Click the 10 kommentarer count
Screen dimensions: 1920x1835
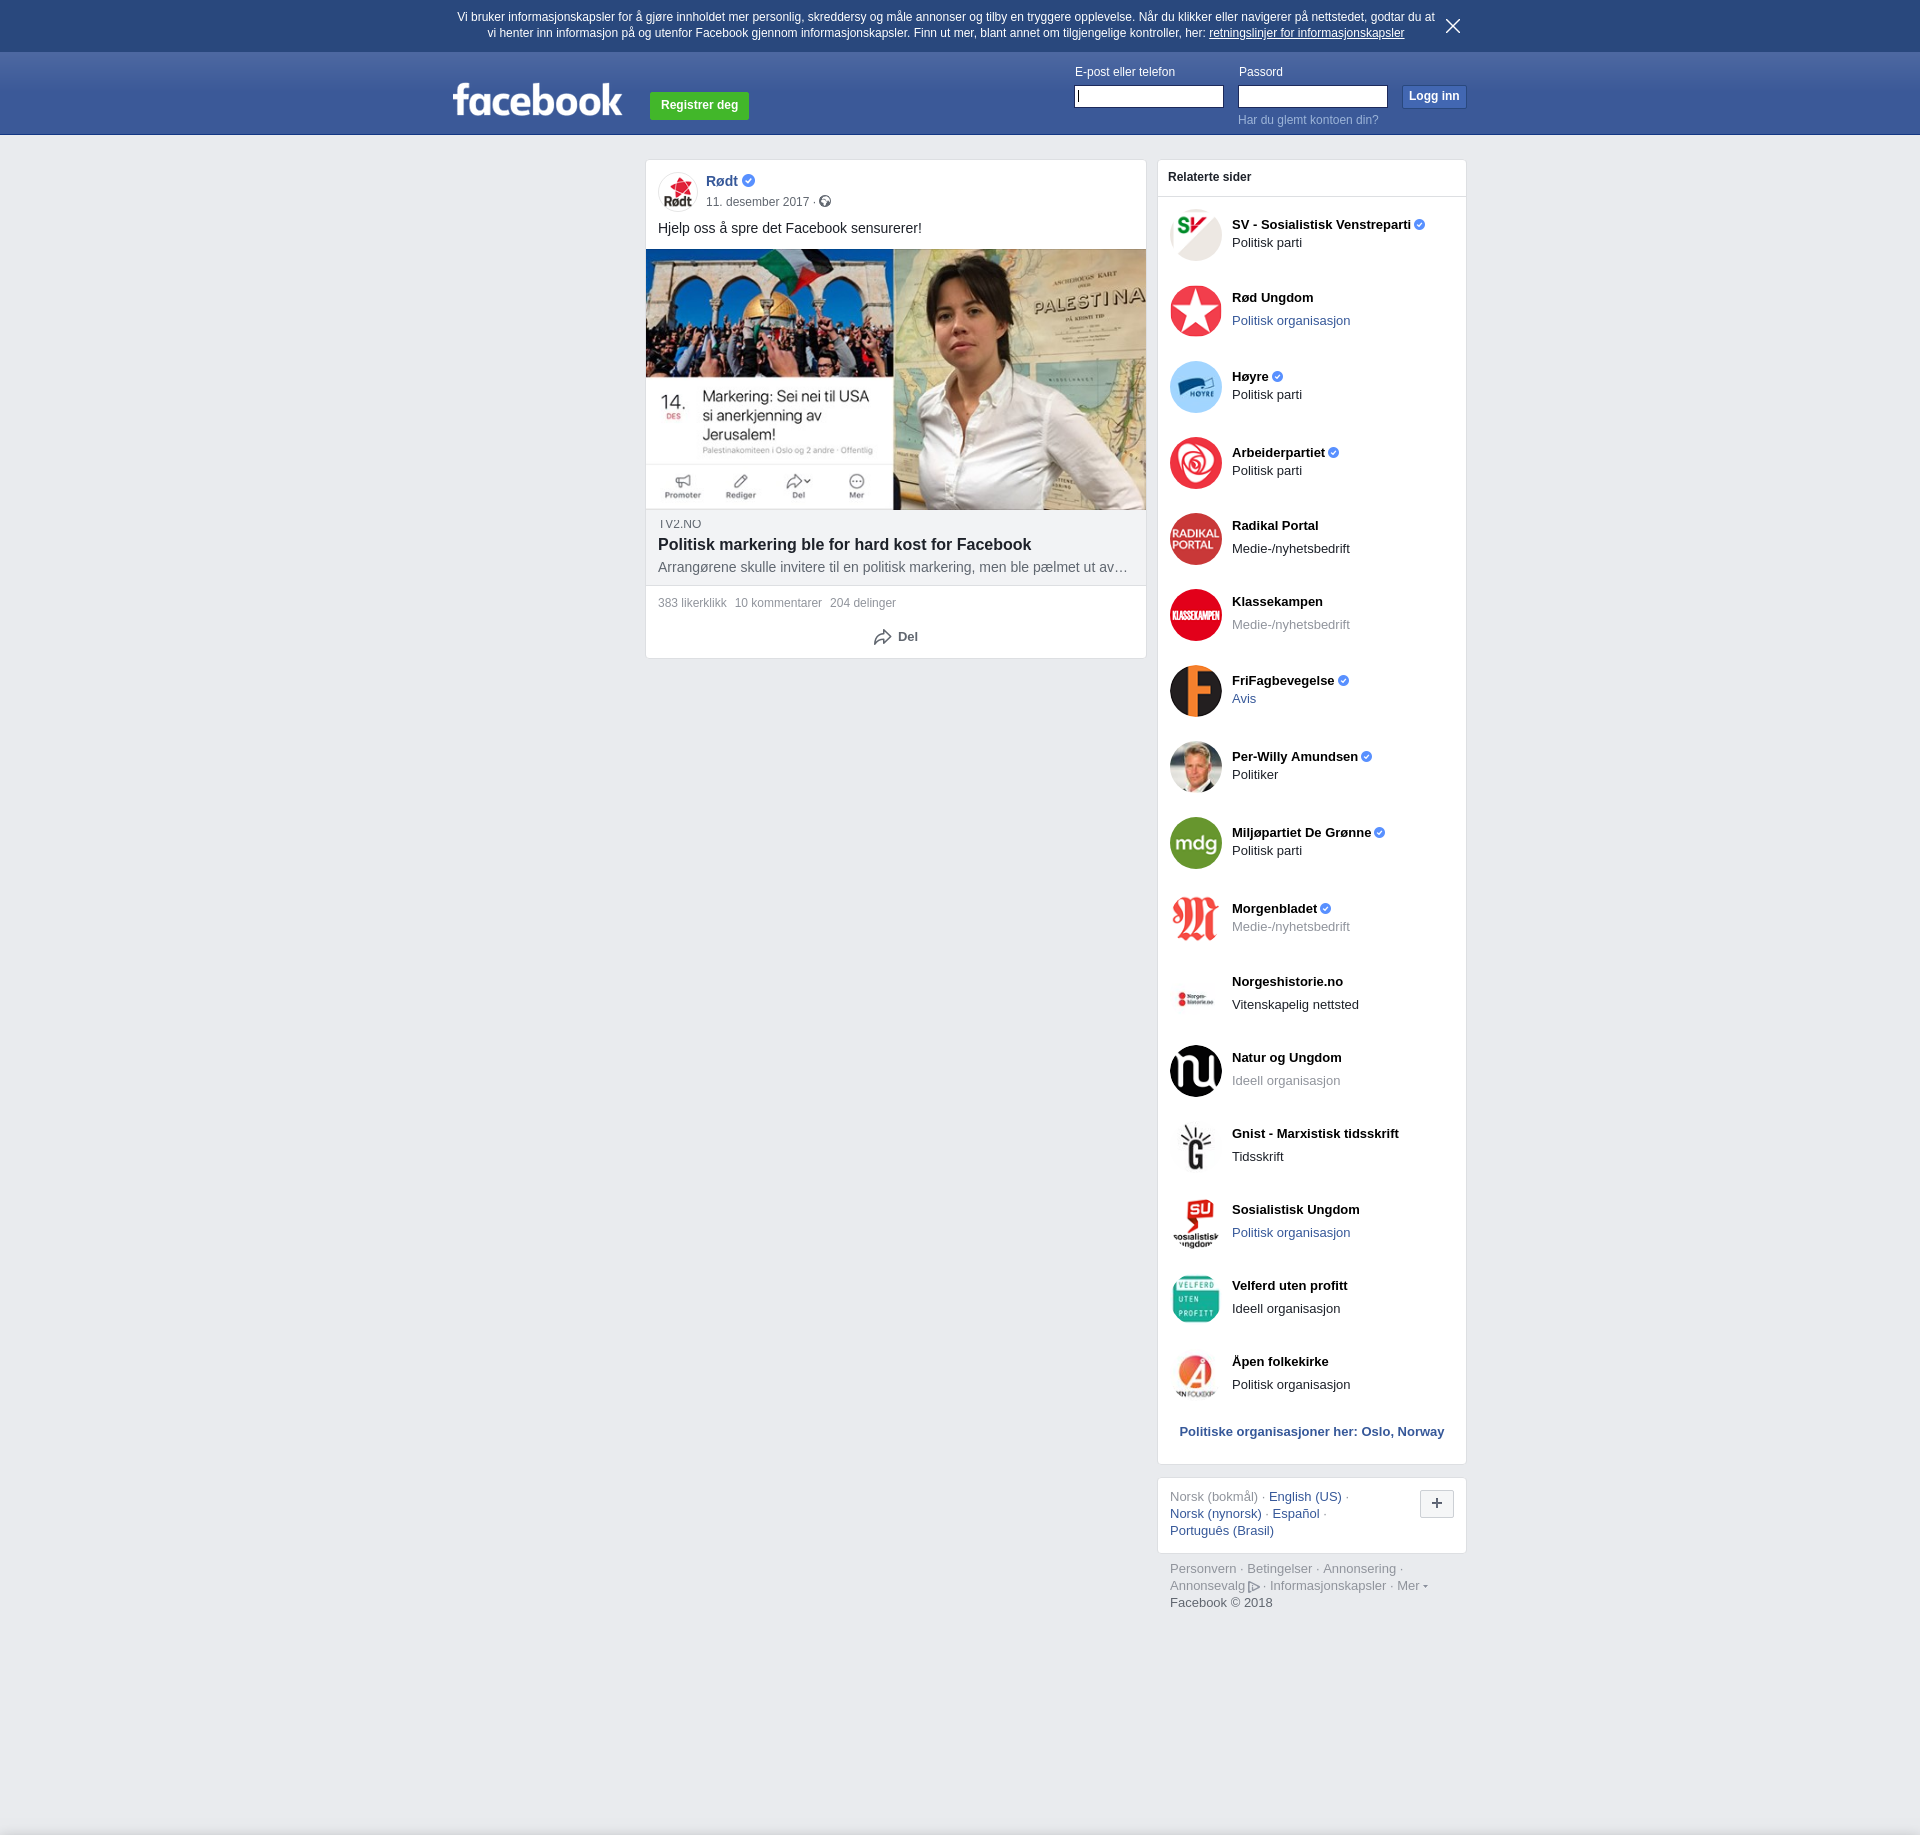[x=778, y=603]
